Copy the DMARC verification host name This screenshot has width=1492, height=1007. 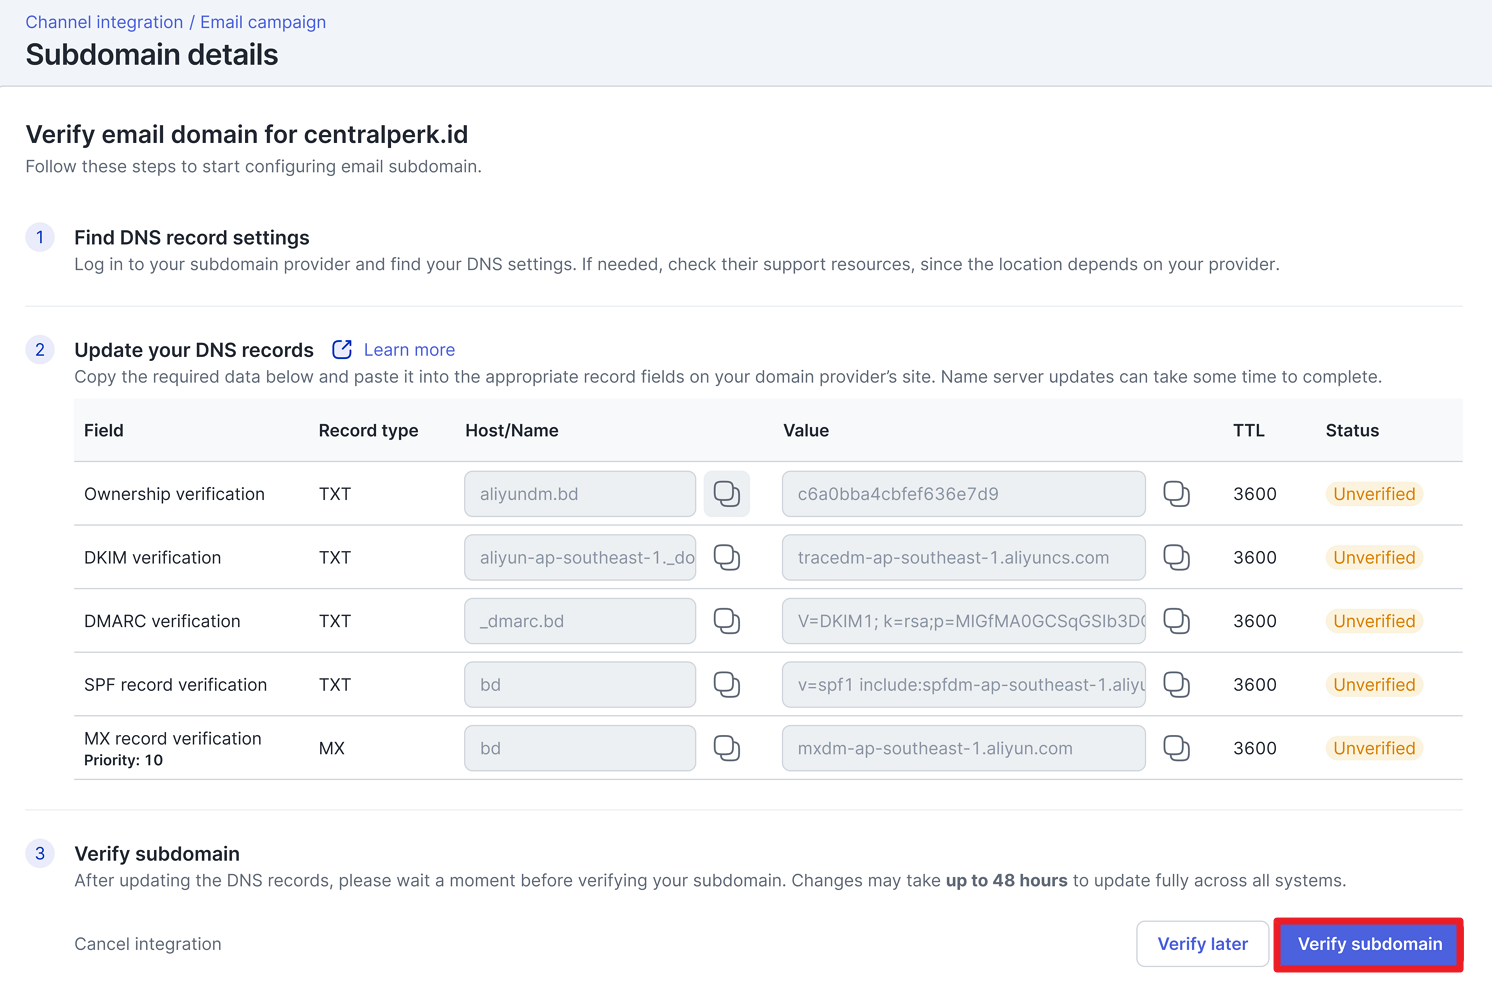(x=727, y=621)
